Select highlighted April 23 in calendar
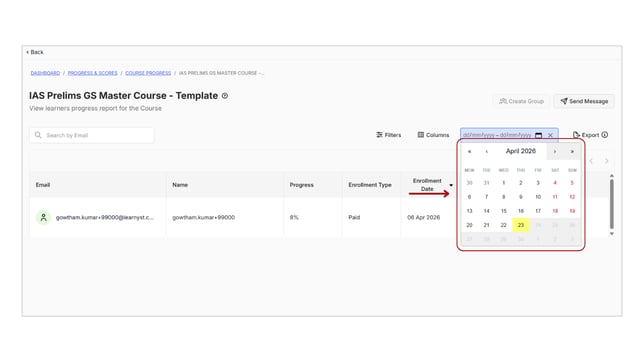 [x=521, y=225]
